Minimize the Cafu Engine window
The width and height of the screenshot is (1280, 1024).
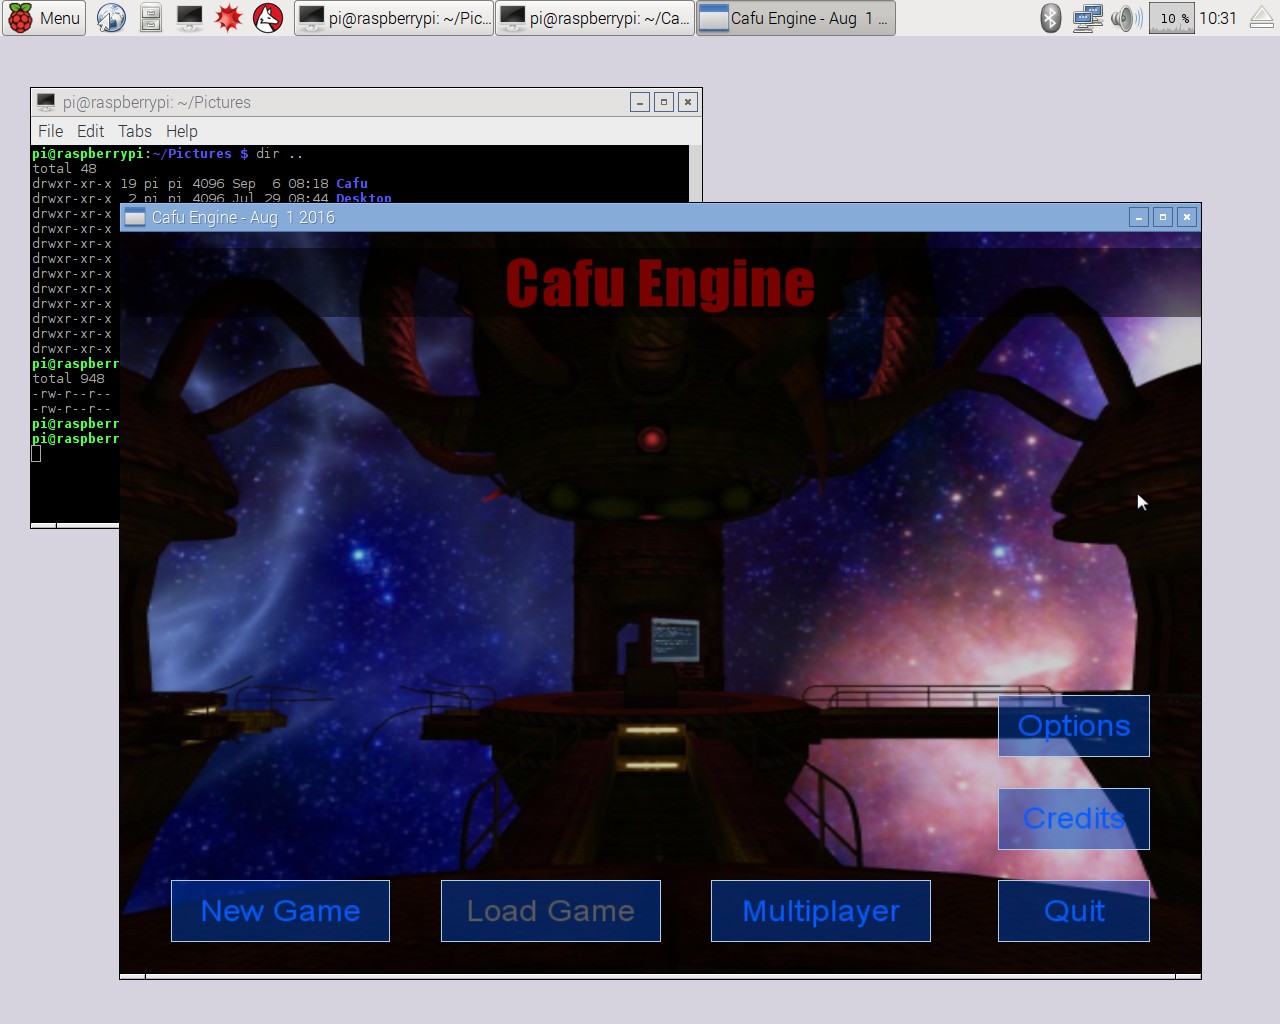pos(1139,217)
